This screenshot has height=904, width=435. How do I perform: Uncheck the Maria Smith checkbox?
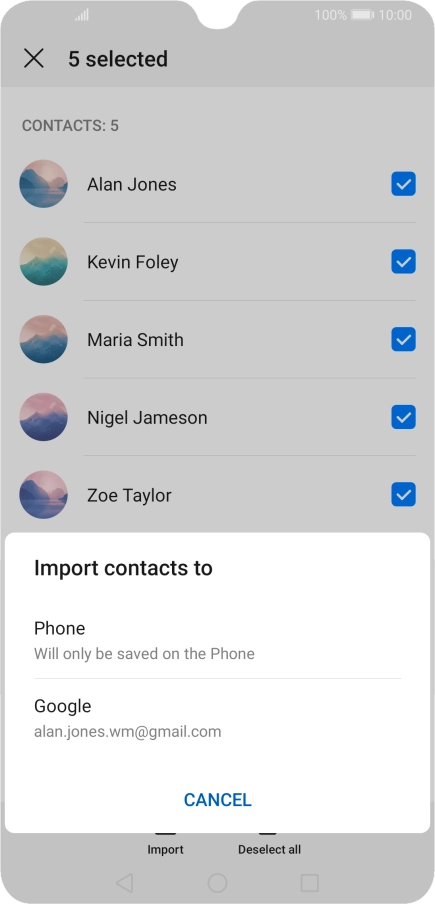click(x=403, y=340)
